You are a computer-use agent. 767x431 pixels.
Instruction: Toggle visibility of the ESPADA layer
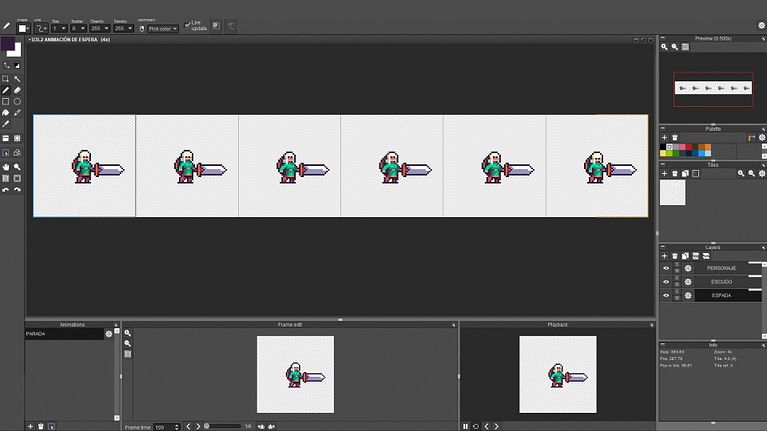666,296
